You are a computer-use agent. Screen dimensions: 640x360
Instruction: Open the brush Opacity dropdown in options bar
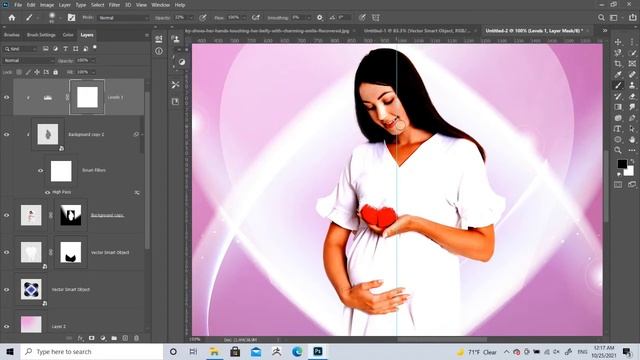[x=190, y=18]
